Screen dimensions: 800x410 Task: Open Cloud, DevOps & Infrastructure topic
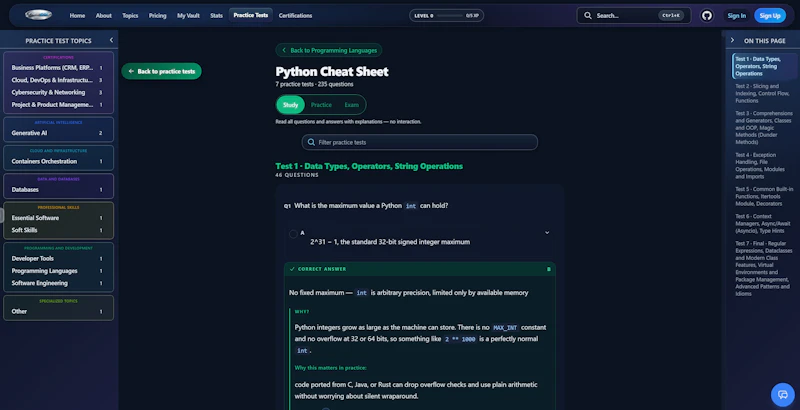(58, 80)
